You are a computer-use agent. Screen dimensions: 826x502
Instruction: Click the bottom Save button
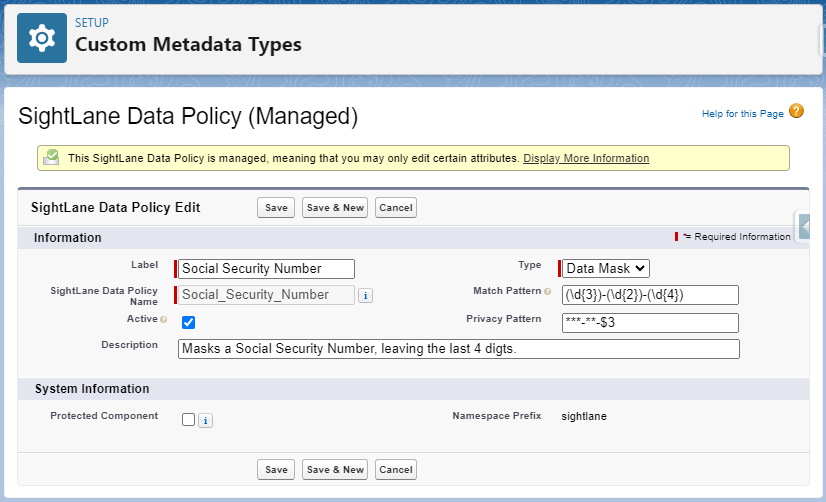[x=276, y=469]
